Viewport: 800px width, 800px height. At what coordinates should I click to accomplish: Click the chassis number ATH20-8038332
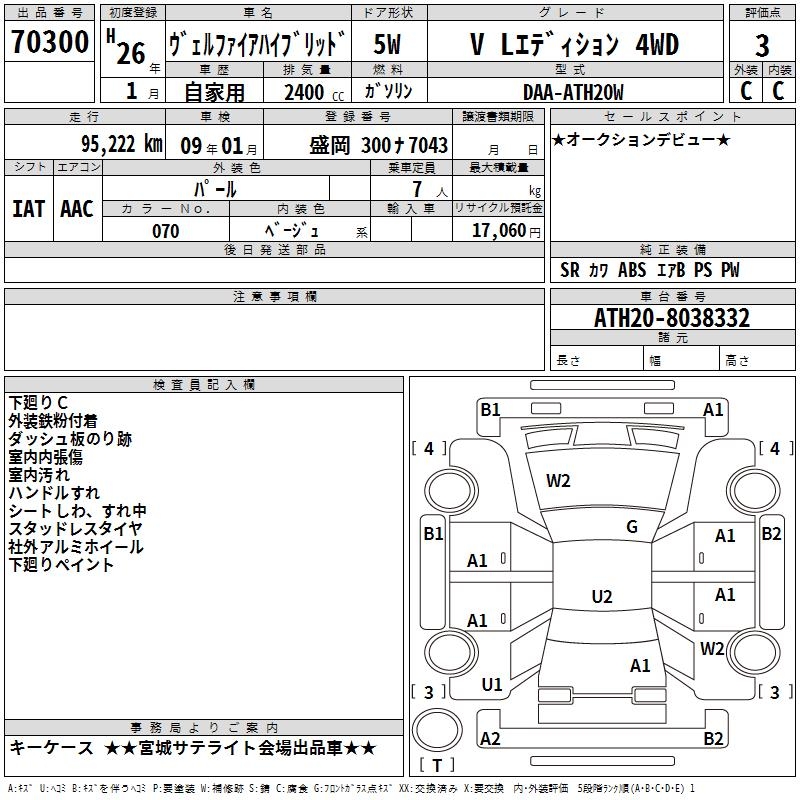[671, 318]
